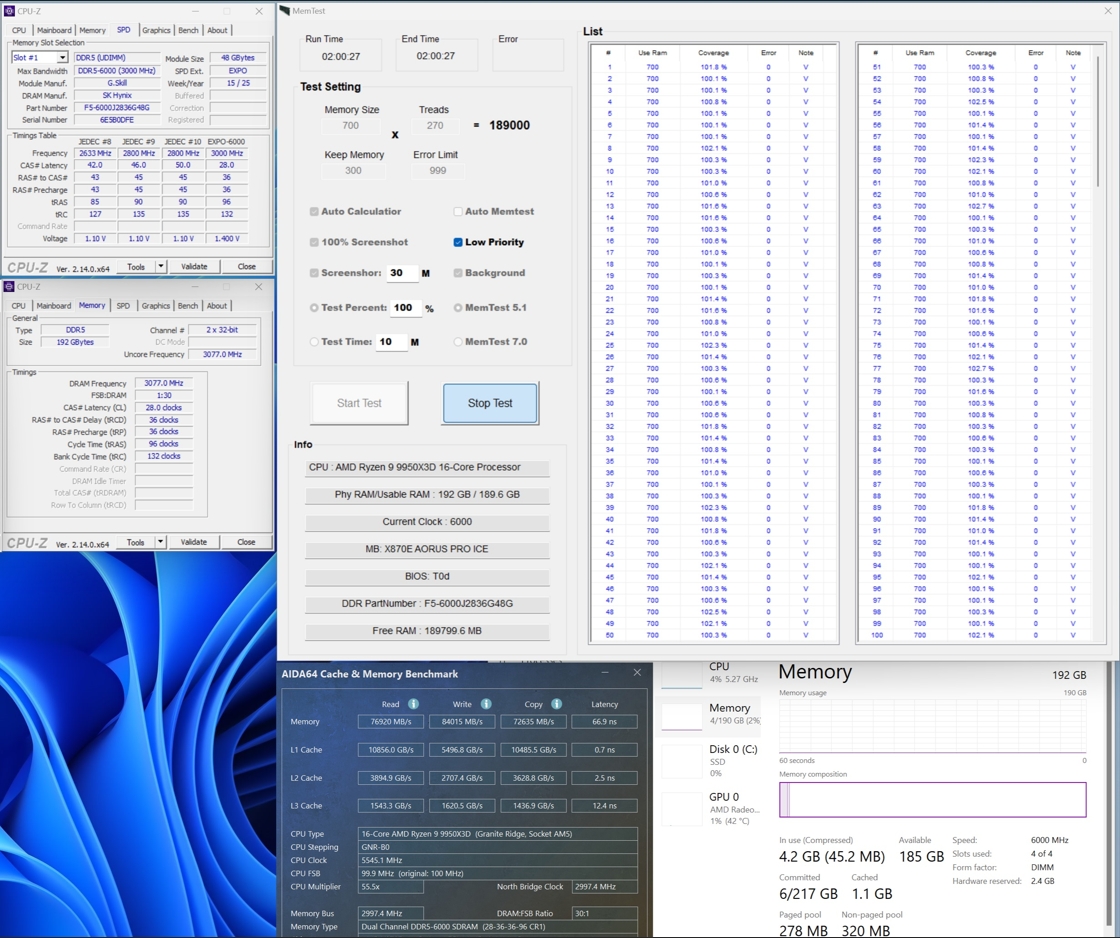Screen dimensions: 1120x938
Task: Click the Keep Memory input field
Action: pos(354,171)
